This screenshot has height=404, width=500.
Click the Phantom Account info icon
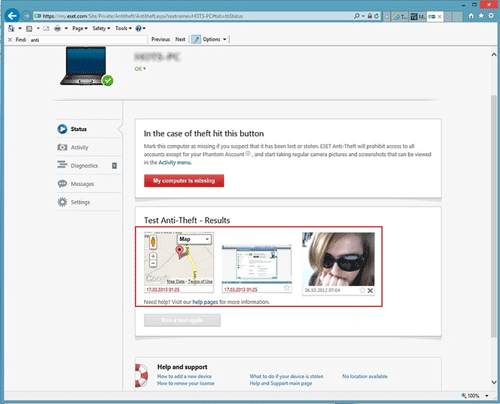(248, 154)
